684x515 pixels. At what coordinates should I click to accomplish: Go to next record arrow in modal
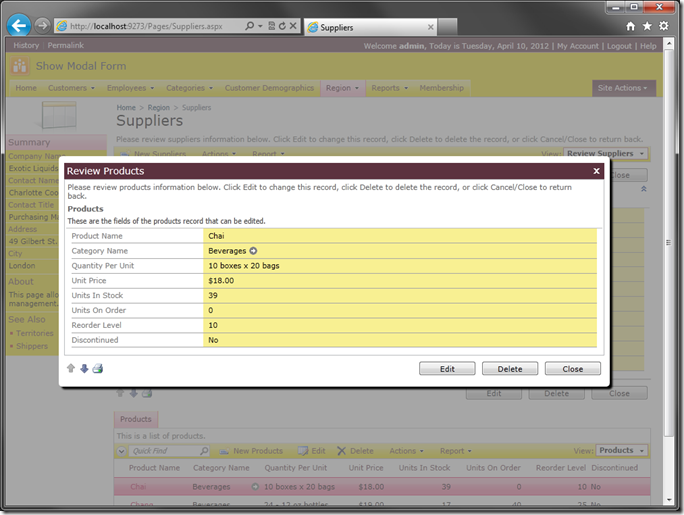tap(84, 368)
